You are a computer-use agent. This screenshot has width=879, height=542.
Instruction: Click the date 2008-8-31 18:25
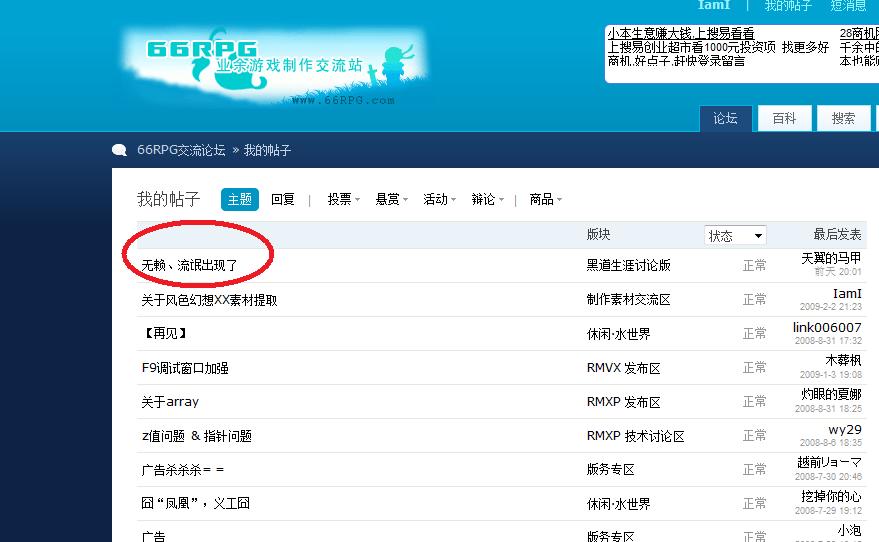pyautogui.click(x=828, y=409)
